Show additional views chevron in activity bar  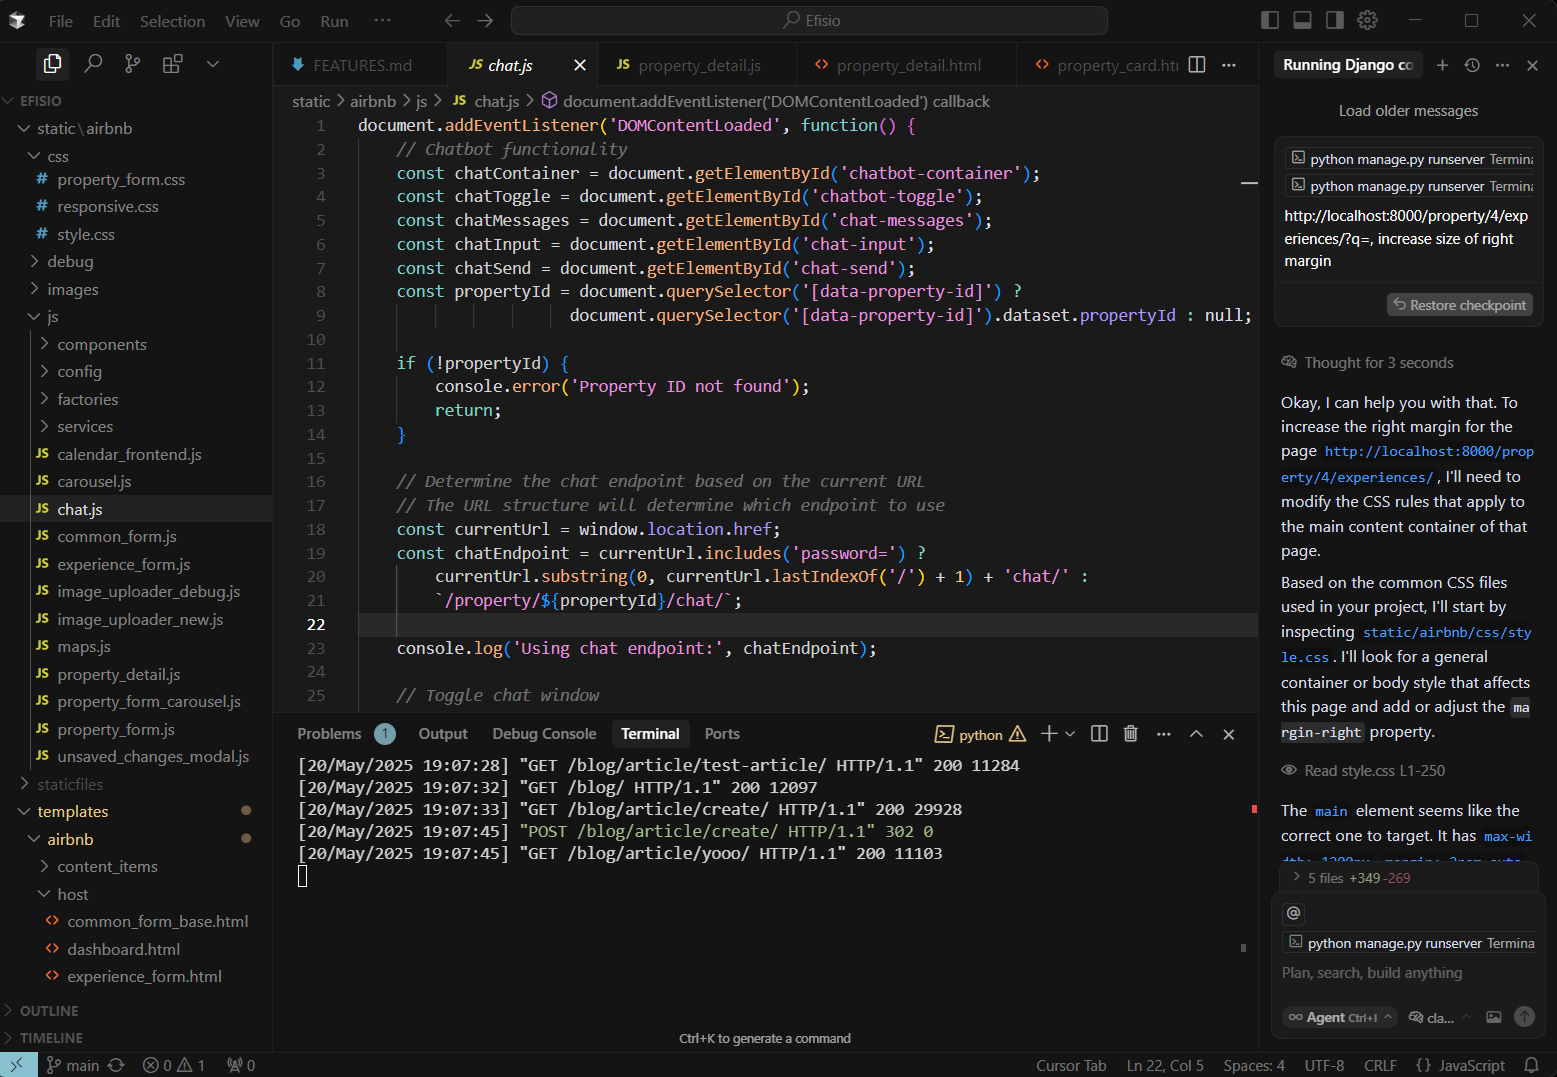[x=212, y=64]
